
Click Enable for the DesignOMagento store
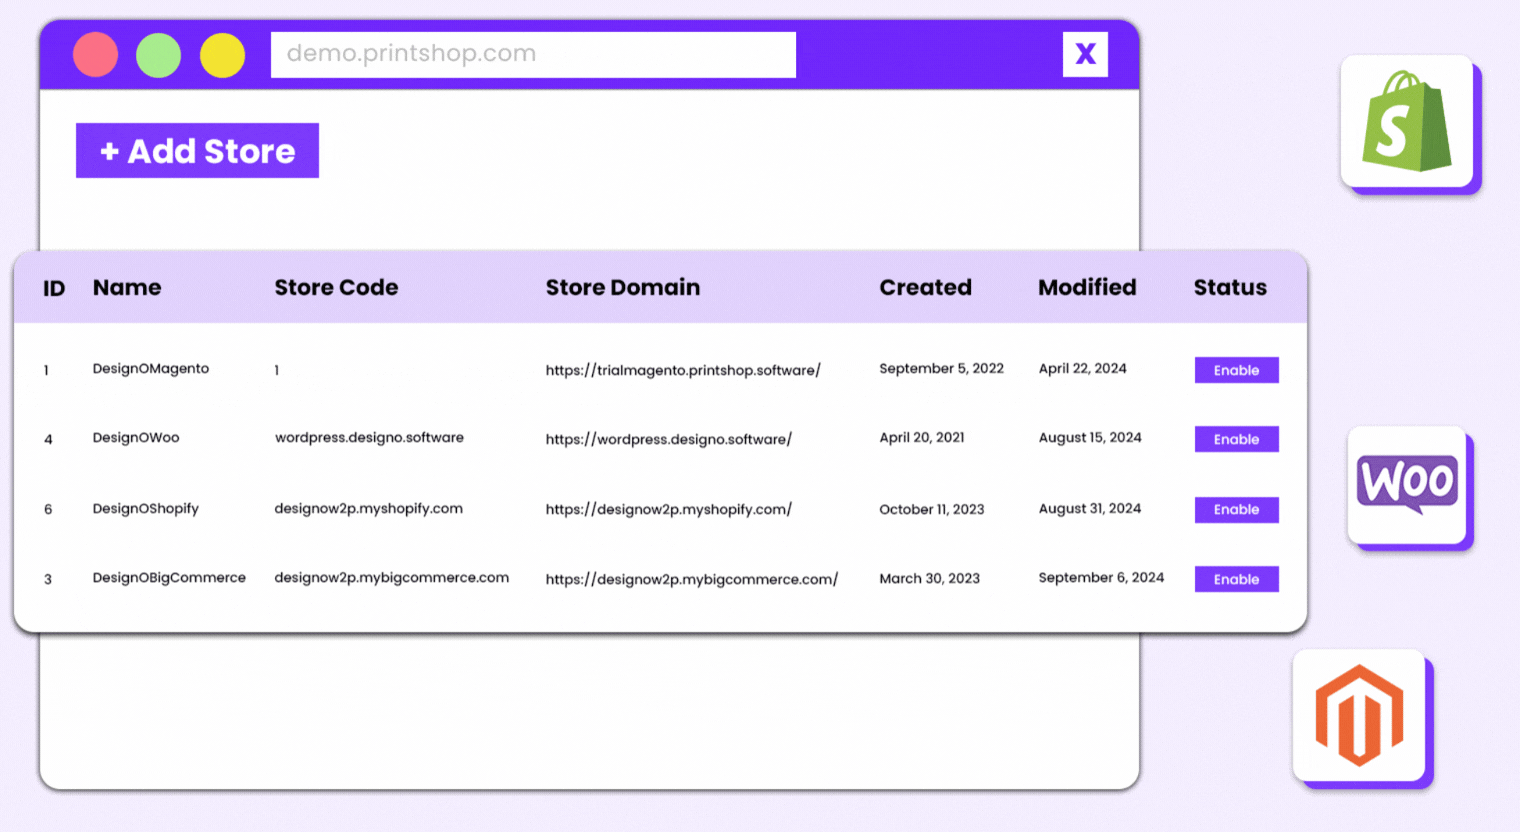(x=1236, y=370)
